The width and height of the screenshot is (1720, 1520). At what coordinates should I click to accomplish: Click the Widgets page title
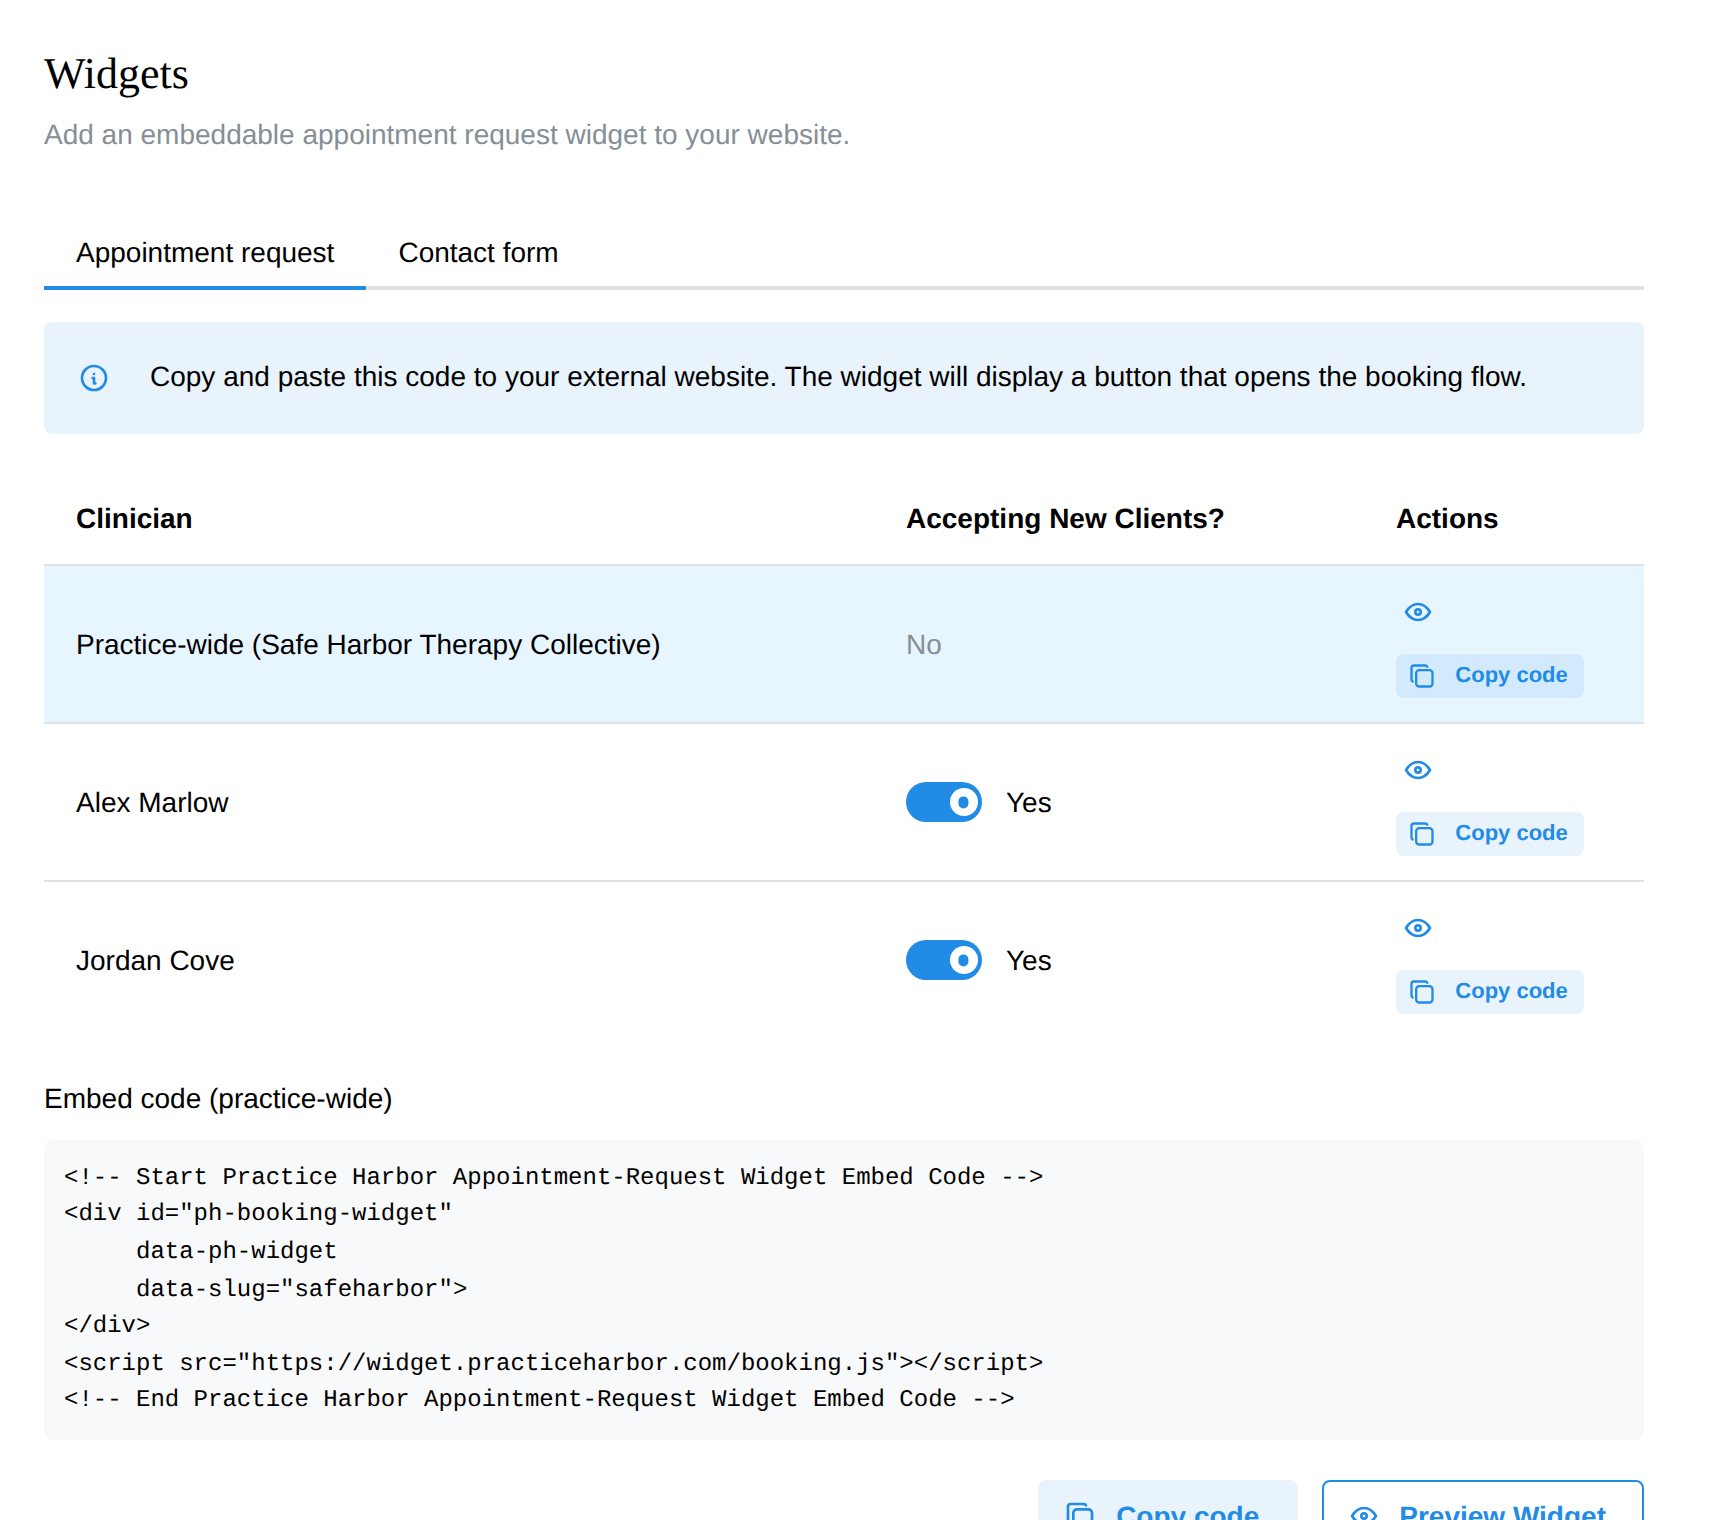[x=116, y=74]
